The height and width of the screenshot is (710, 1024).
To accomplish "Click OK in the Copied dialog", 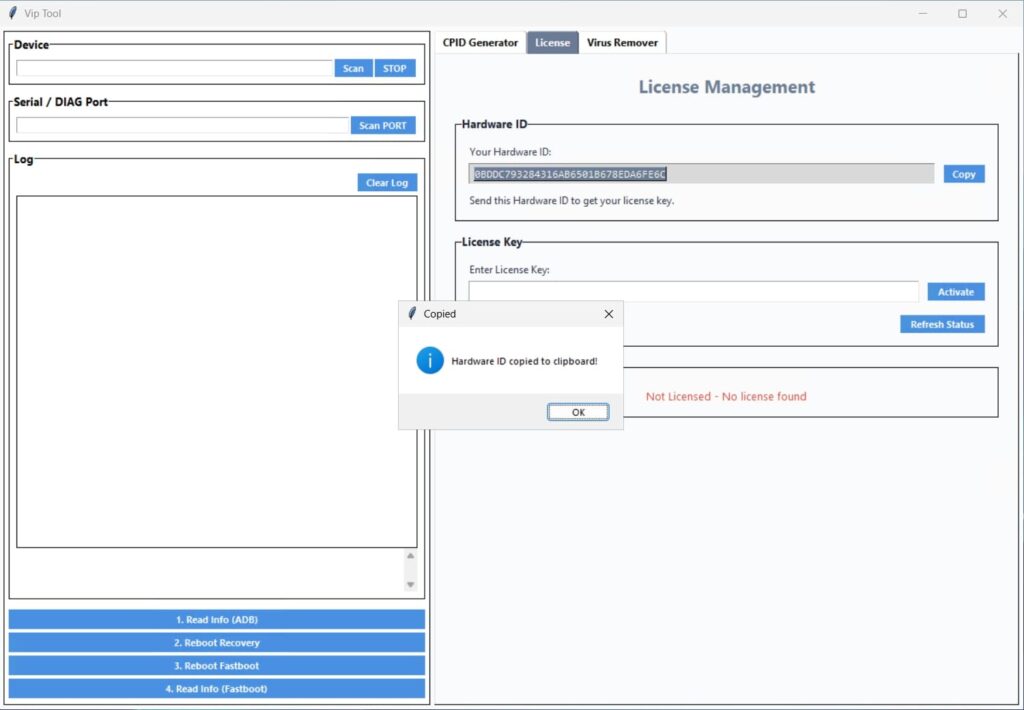I will [578, 412].
